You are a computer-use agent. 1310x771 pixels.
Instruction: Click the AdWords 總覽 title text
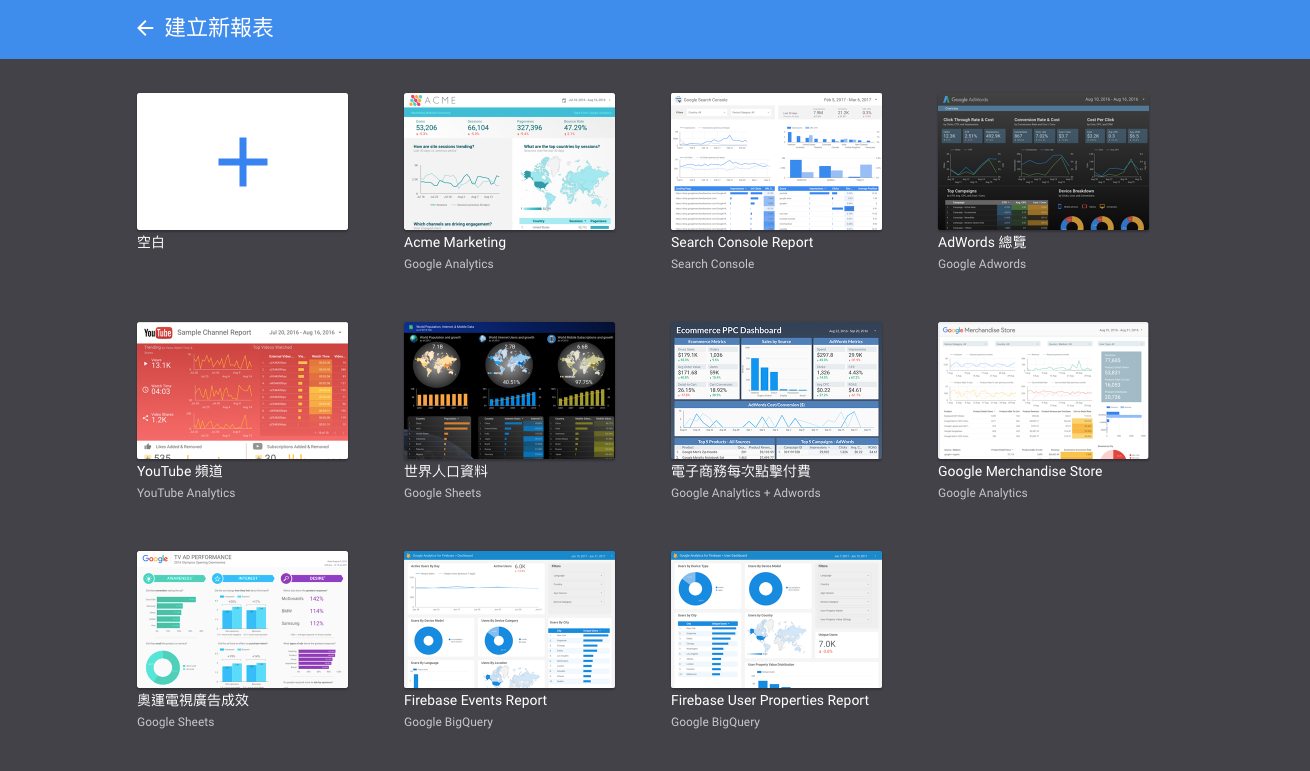point(982,242)
